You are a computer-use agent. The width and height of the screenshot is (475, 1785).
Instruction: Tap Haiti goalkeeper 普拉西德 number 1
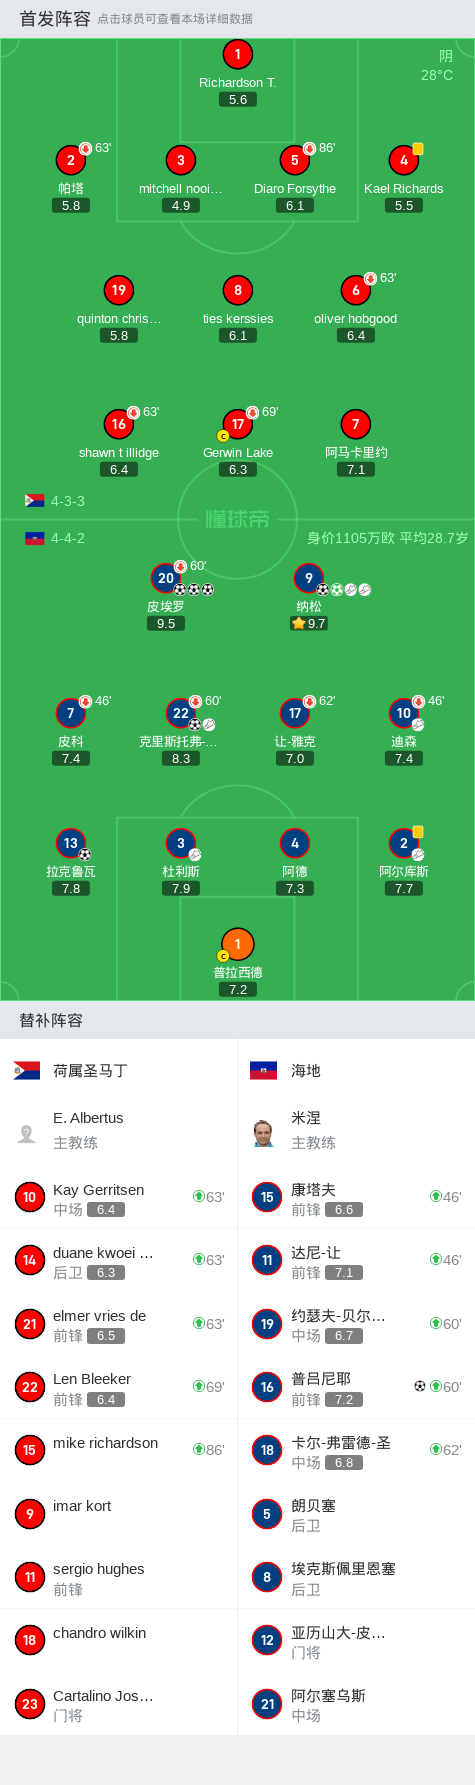tap(237, 944)
